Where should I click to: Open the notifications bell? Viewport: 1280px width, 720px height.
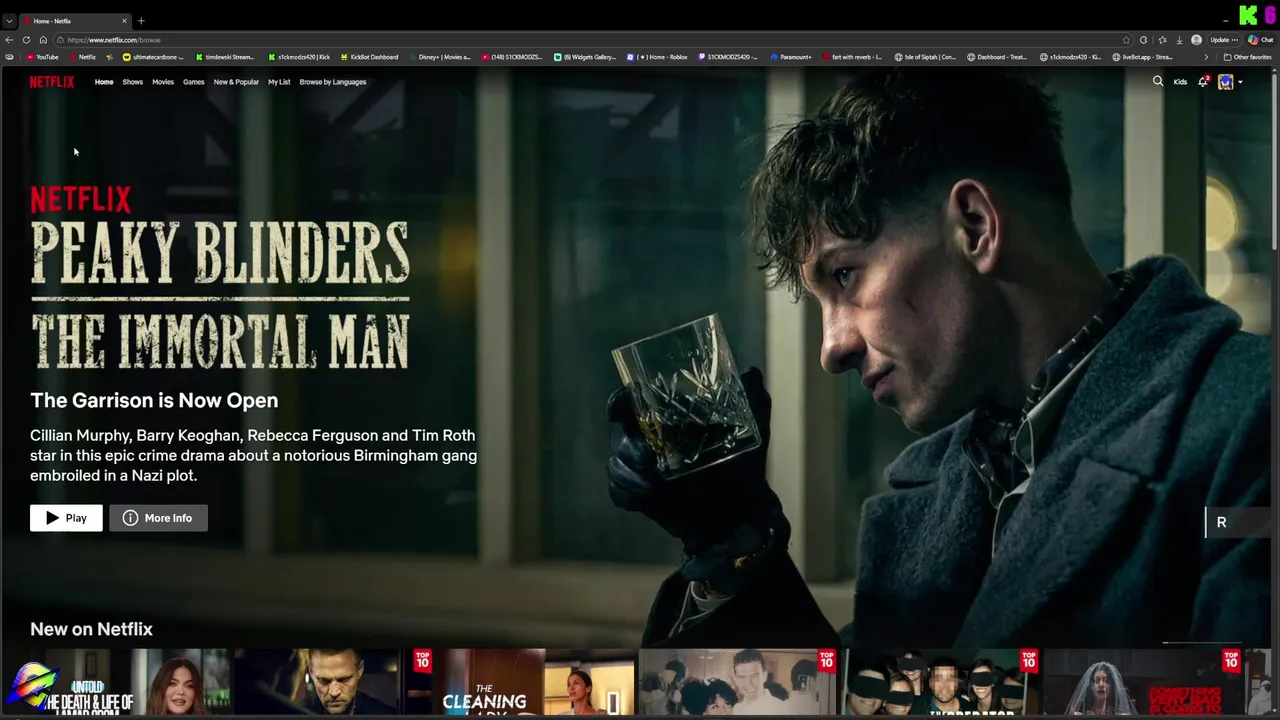coord(1203,82)
